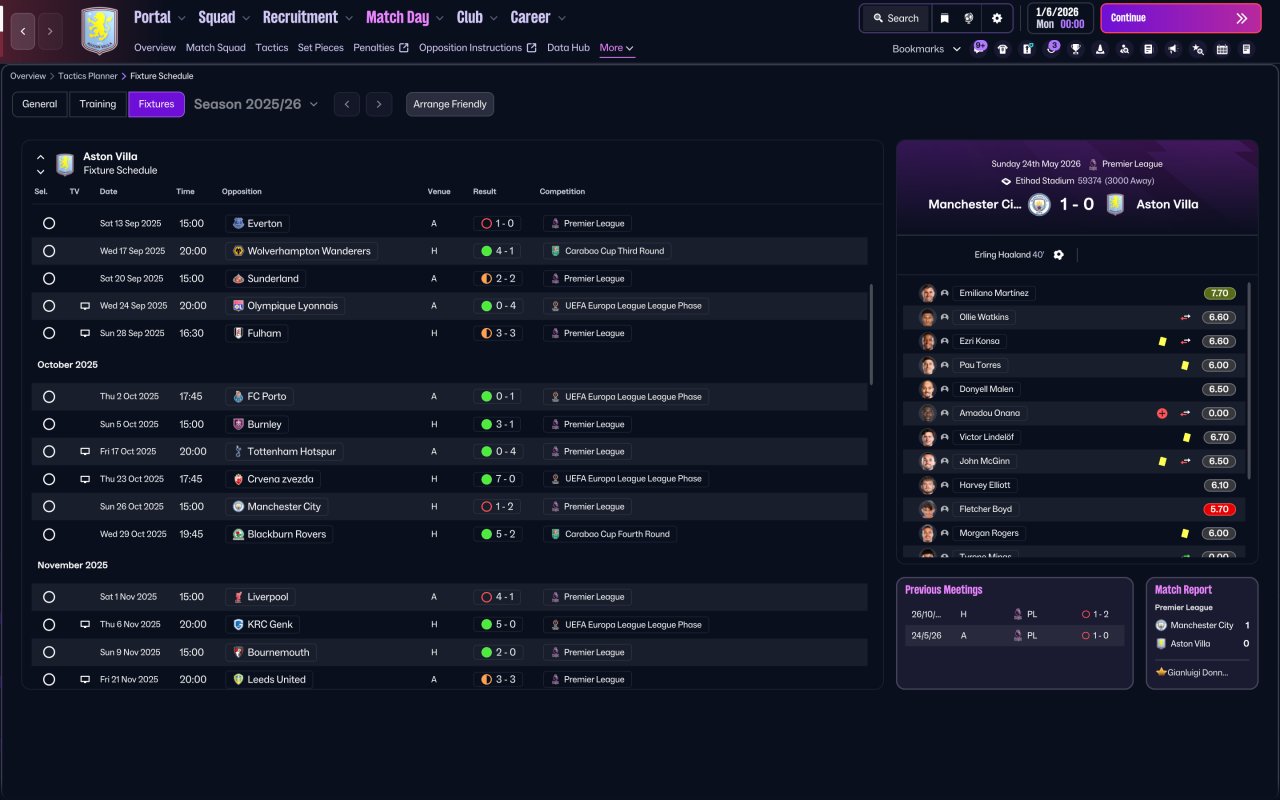Viewport: 1280px width, 800px height.
Task: Click the red injury icon on Amadou Onana
Action: [x=1162, y=413]
